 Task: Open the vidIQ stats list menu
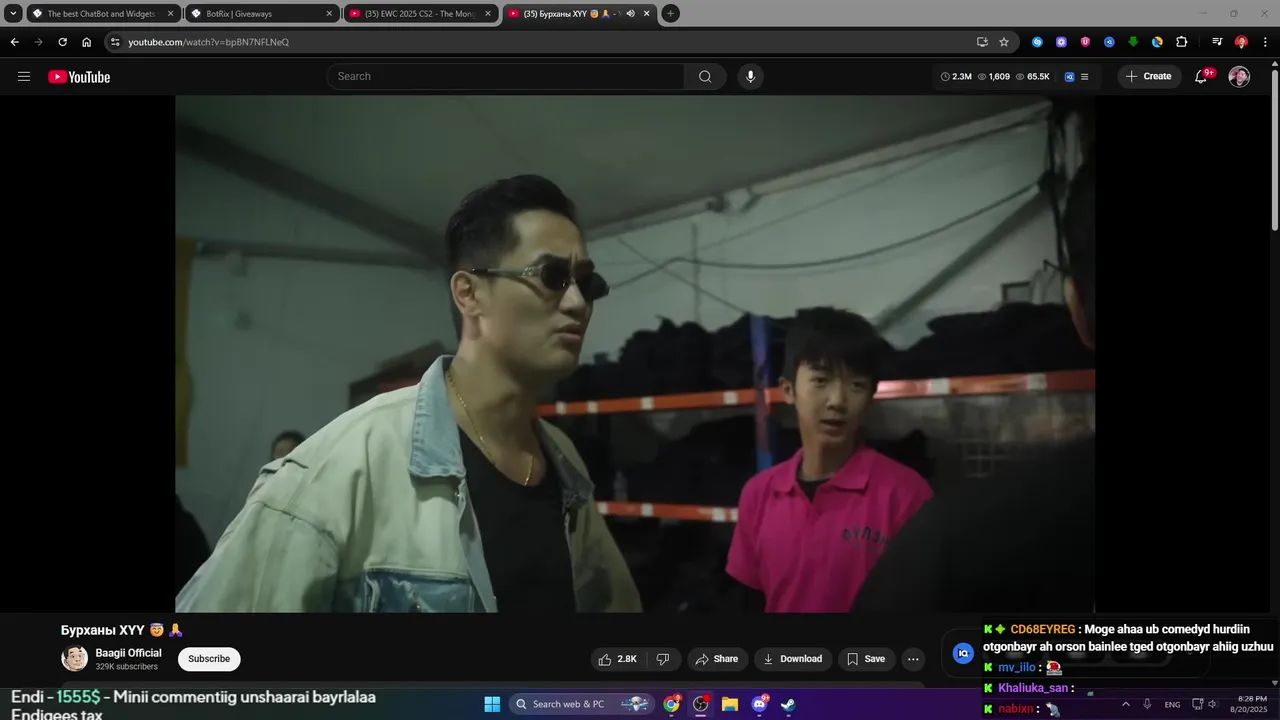point(1085,77)
